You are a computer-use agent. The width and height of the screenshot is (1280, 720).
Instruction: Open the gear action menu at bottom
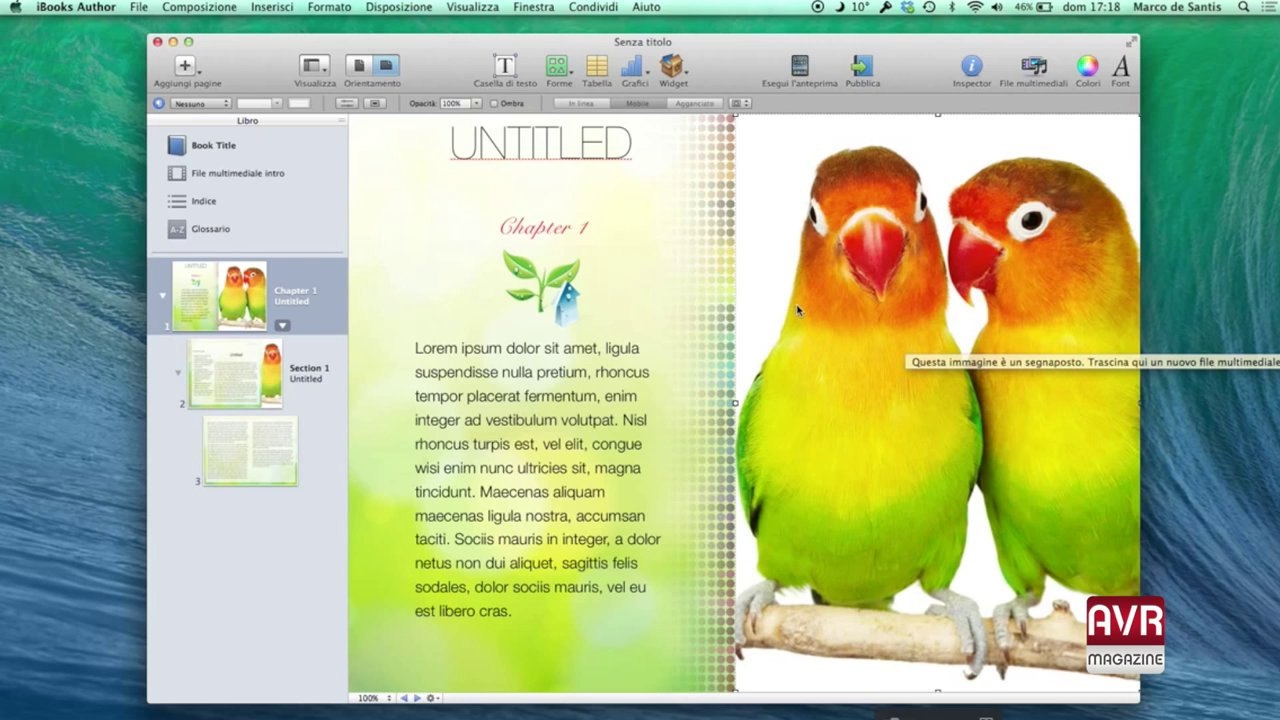coord(432,698)
